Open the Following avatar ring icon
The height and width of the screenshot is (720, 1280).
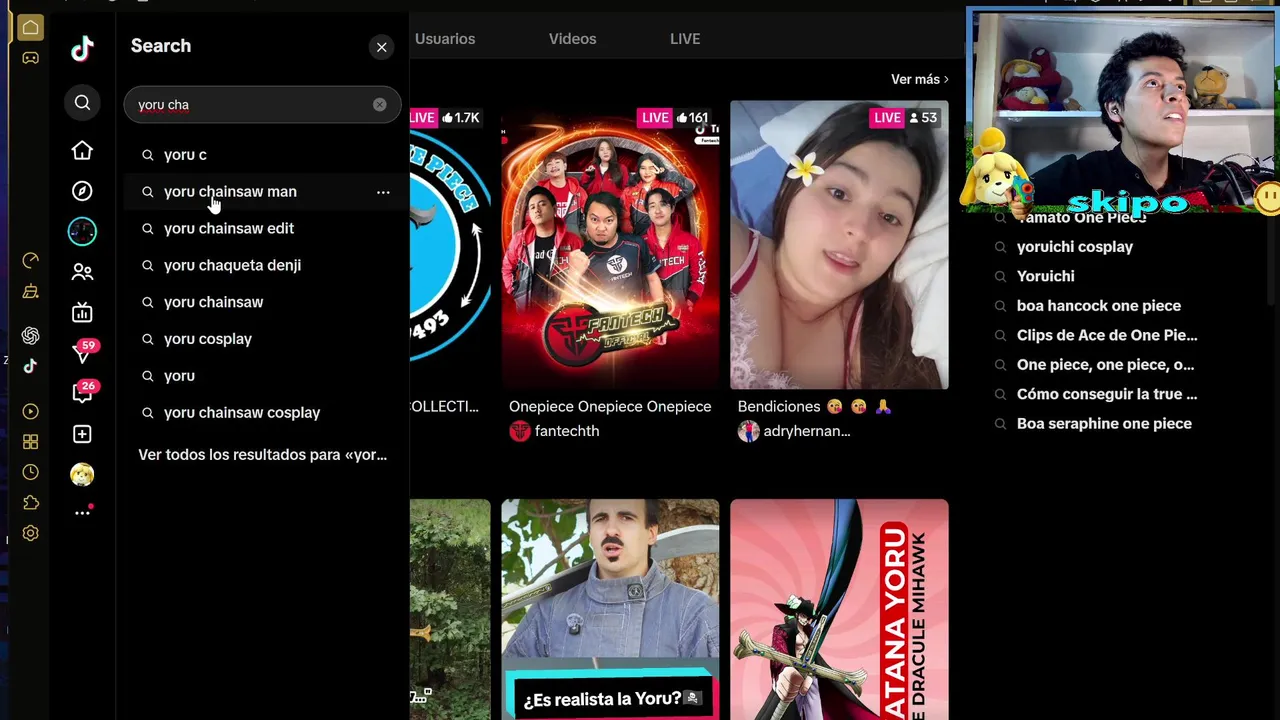click(82, 231)
